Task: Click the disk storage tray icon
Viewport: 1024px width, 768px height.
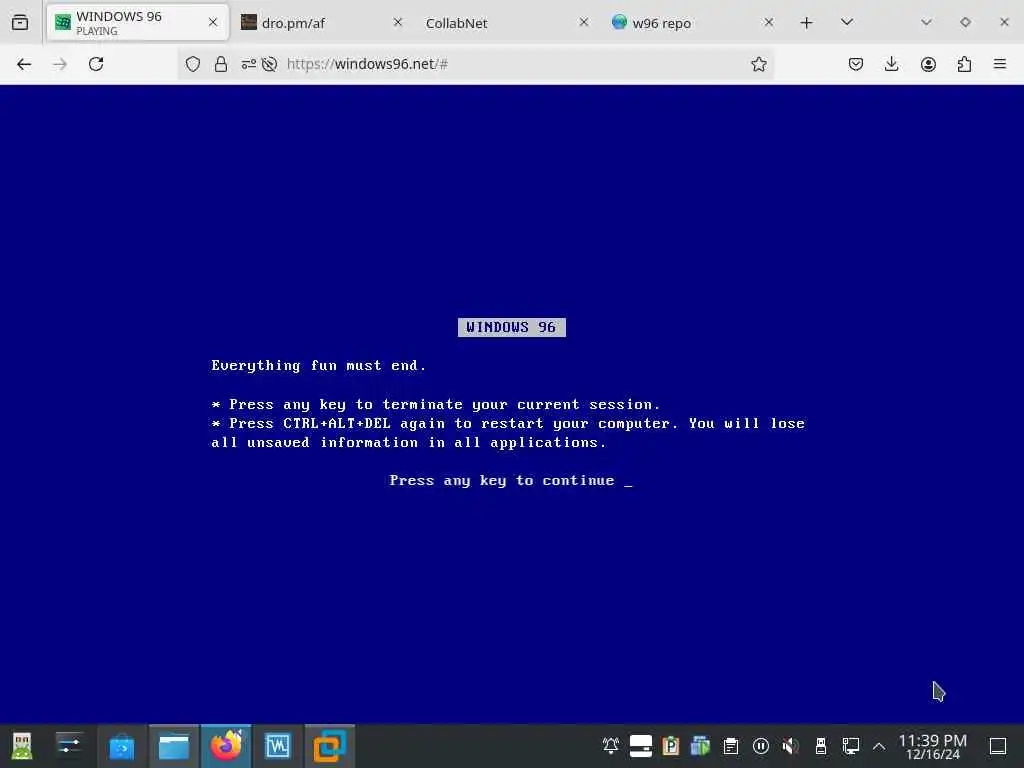Action: [641, 745]
